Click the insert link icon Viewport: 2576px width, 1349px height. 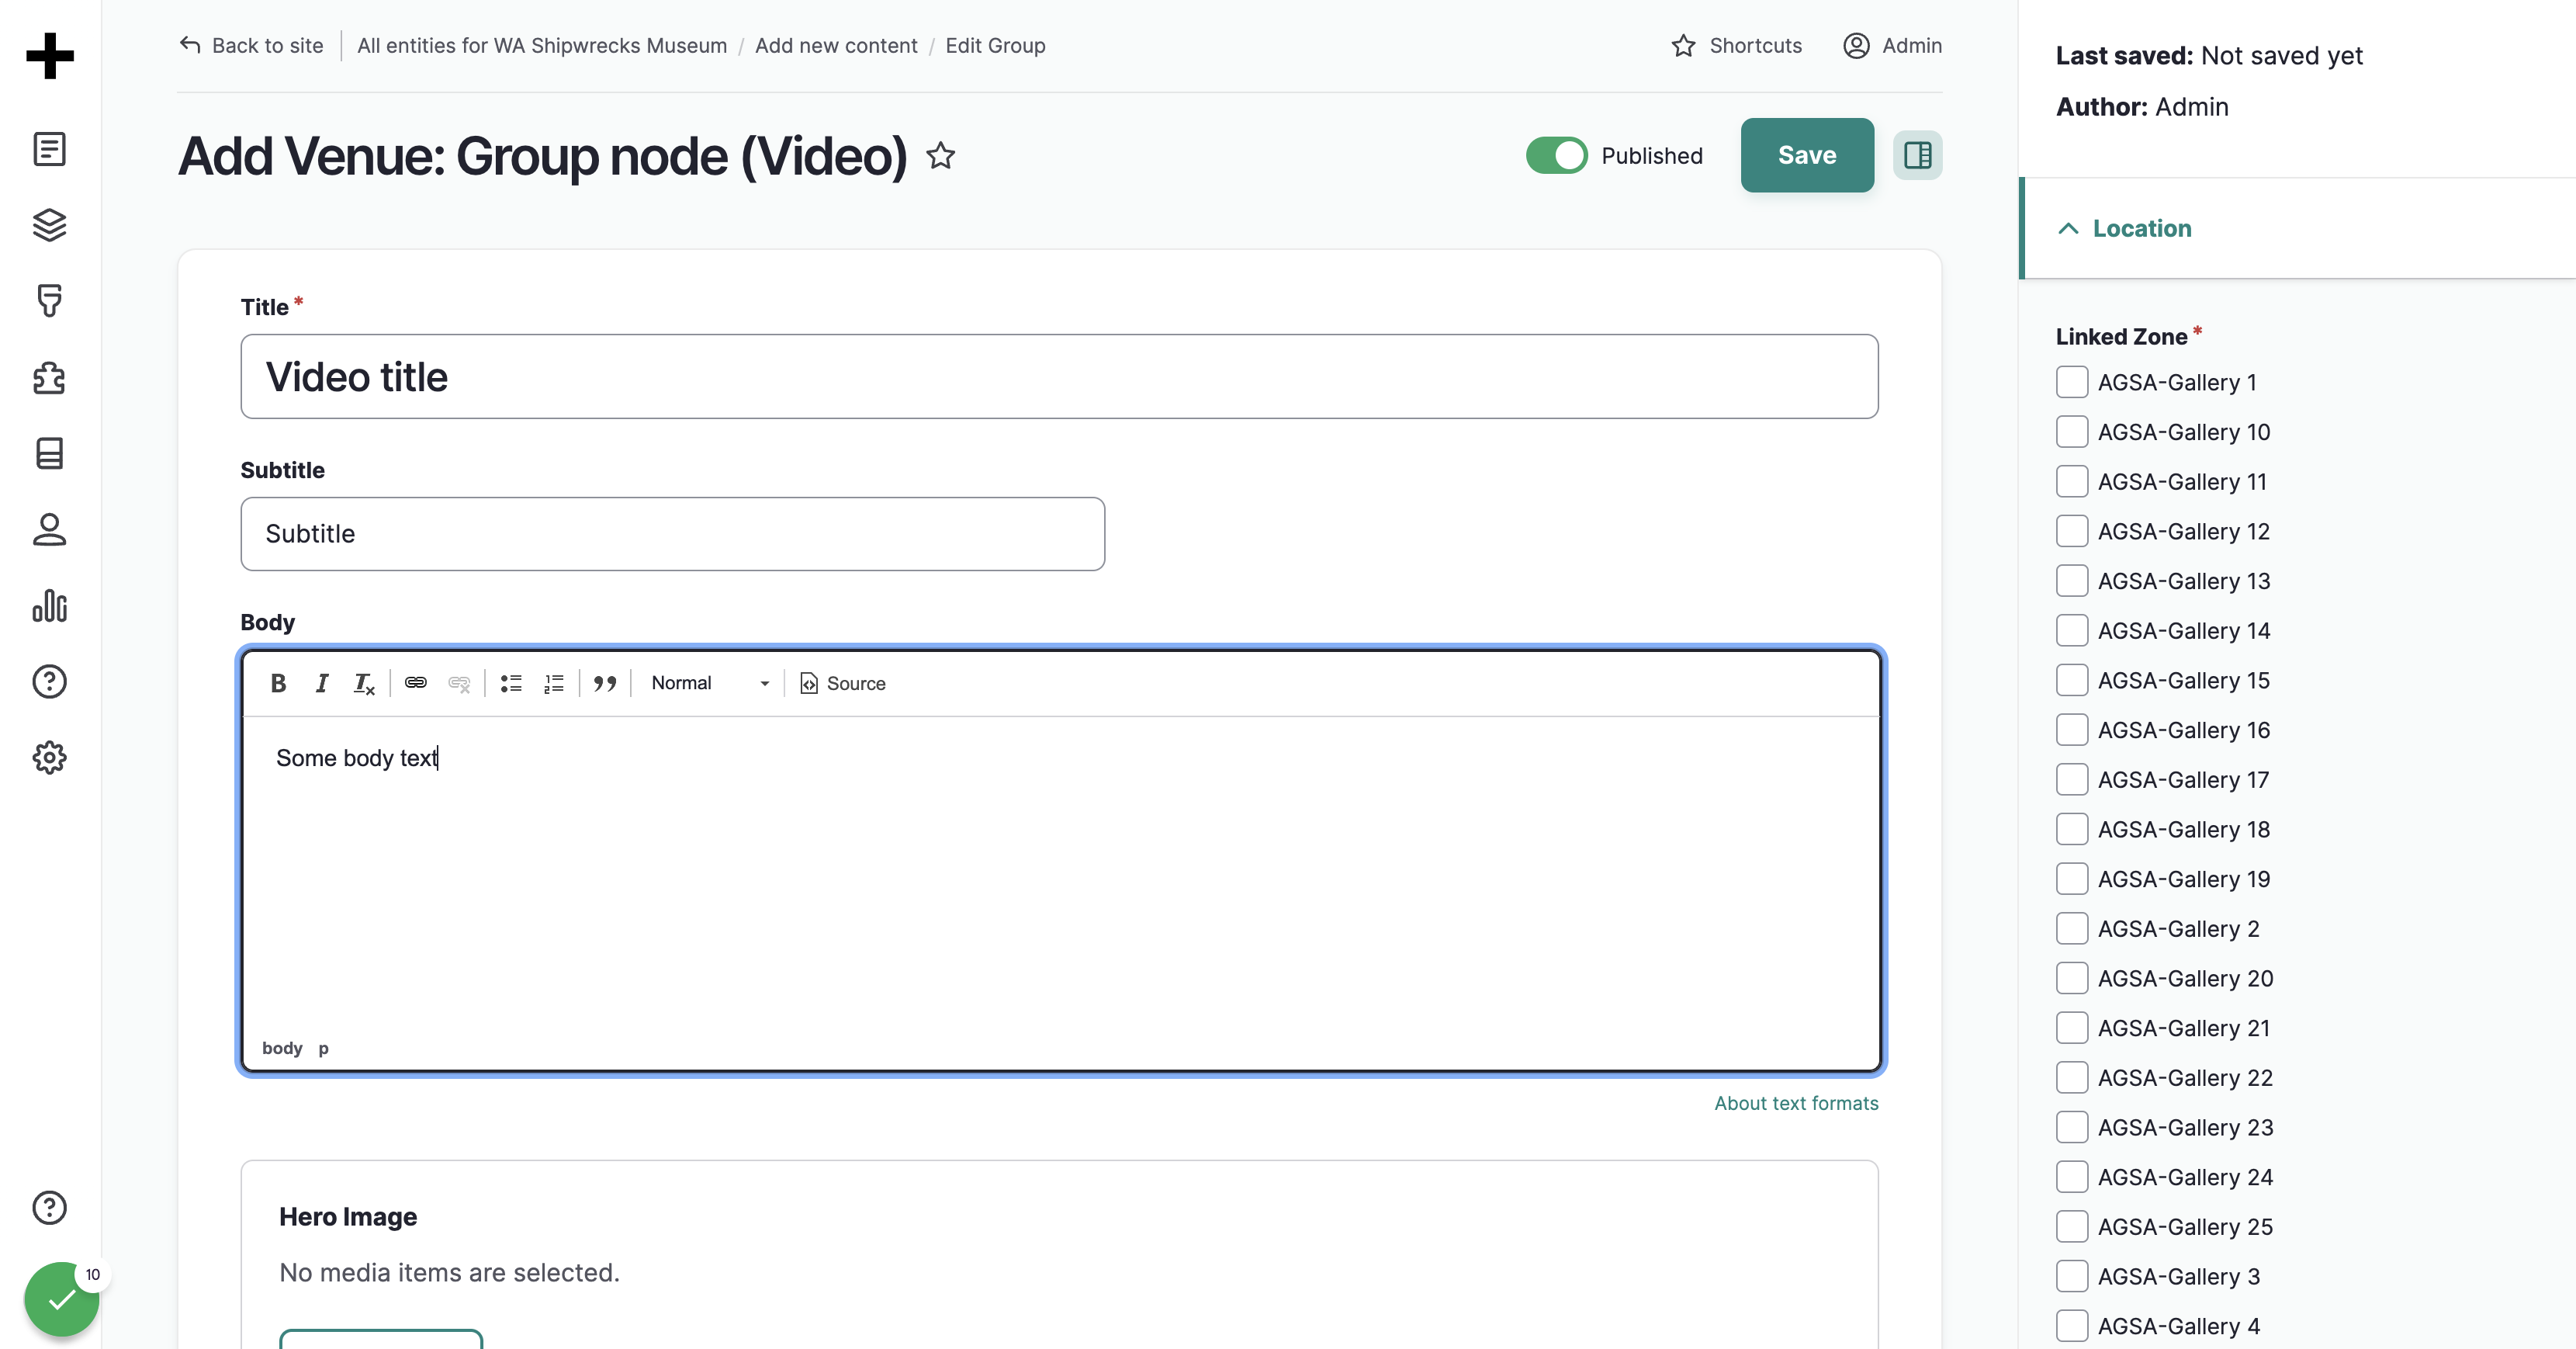416,683
